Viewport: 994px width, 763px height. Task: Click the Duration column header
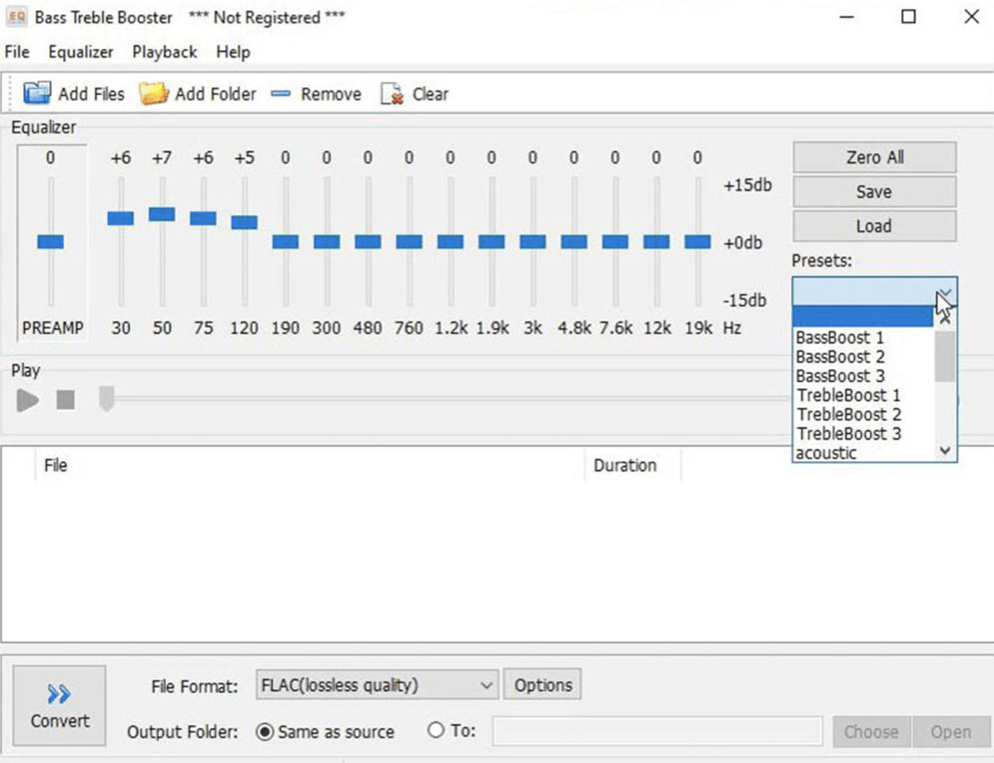[633, 466]
